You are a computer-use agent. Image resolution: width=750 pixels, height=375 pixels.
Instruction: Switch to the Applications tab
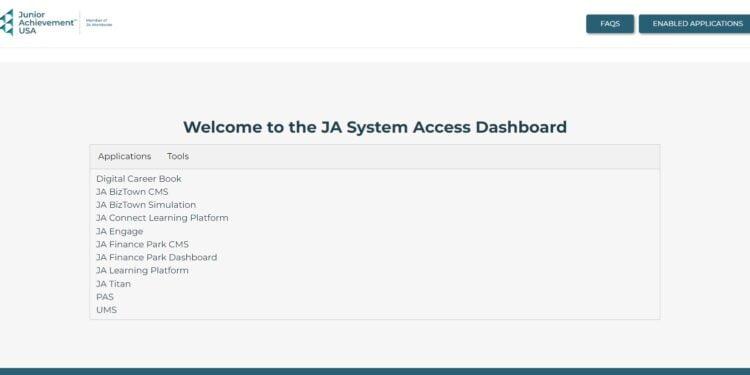(x=124, y=156)
